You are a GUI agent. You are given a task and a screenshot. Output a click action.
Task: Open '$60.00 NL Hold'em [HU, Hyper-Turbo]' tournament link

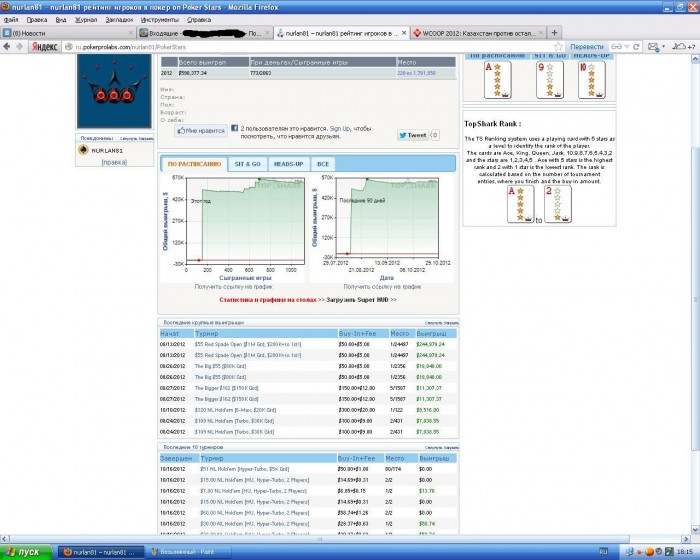coord(254,513)
